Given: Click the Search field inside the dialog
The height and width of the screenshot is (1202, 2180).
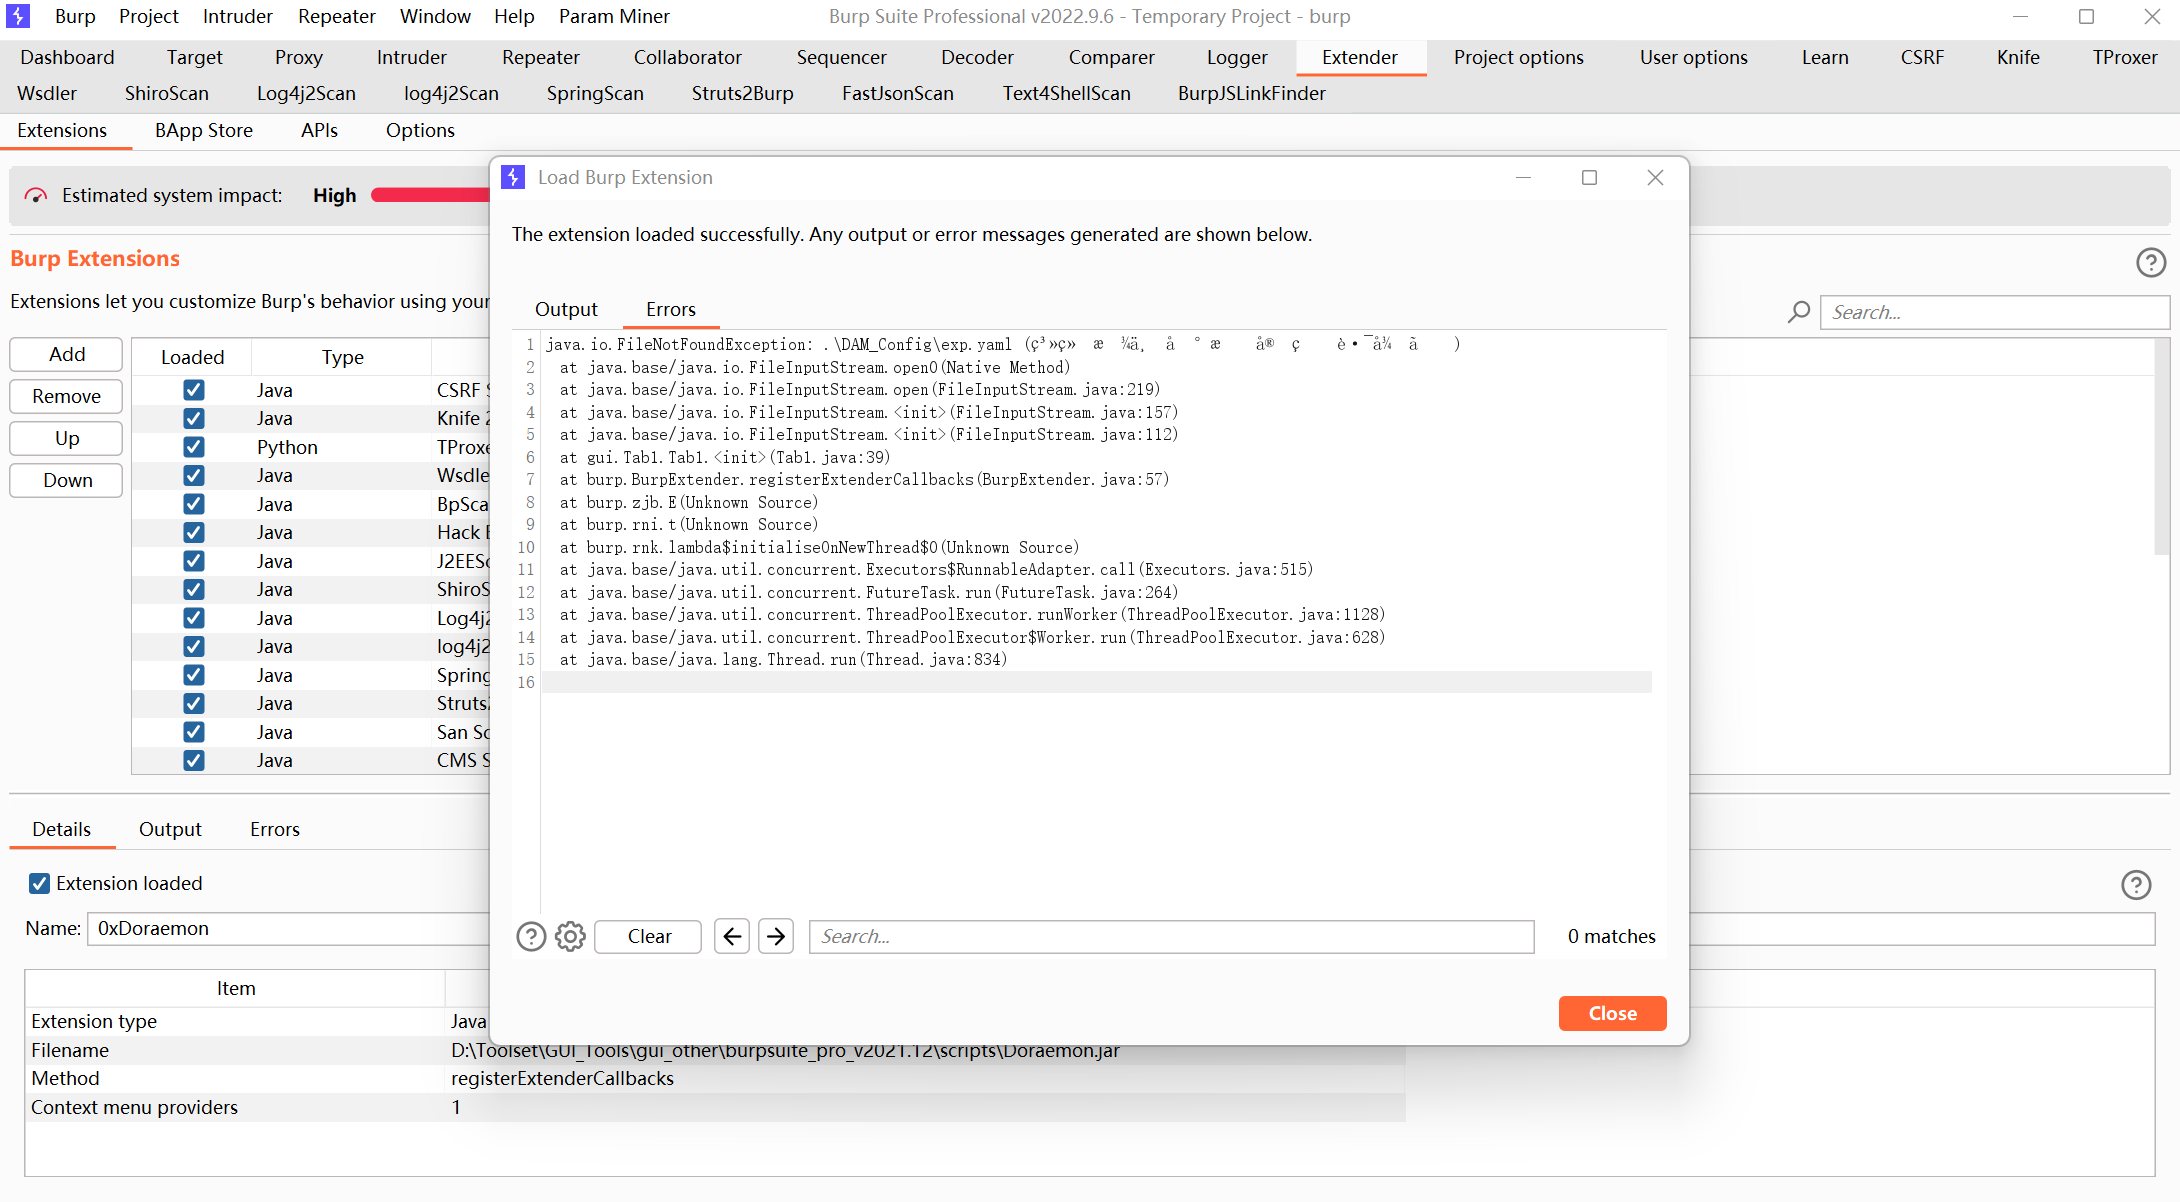Looking at the screenshot, I should pyautogui.click(x=1170, y=936).
